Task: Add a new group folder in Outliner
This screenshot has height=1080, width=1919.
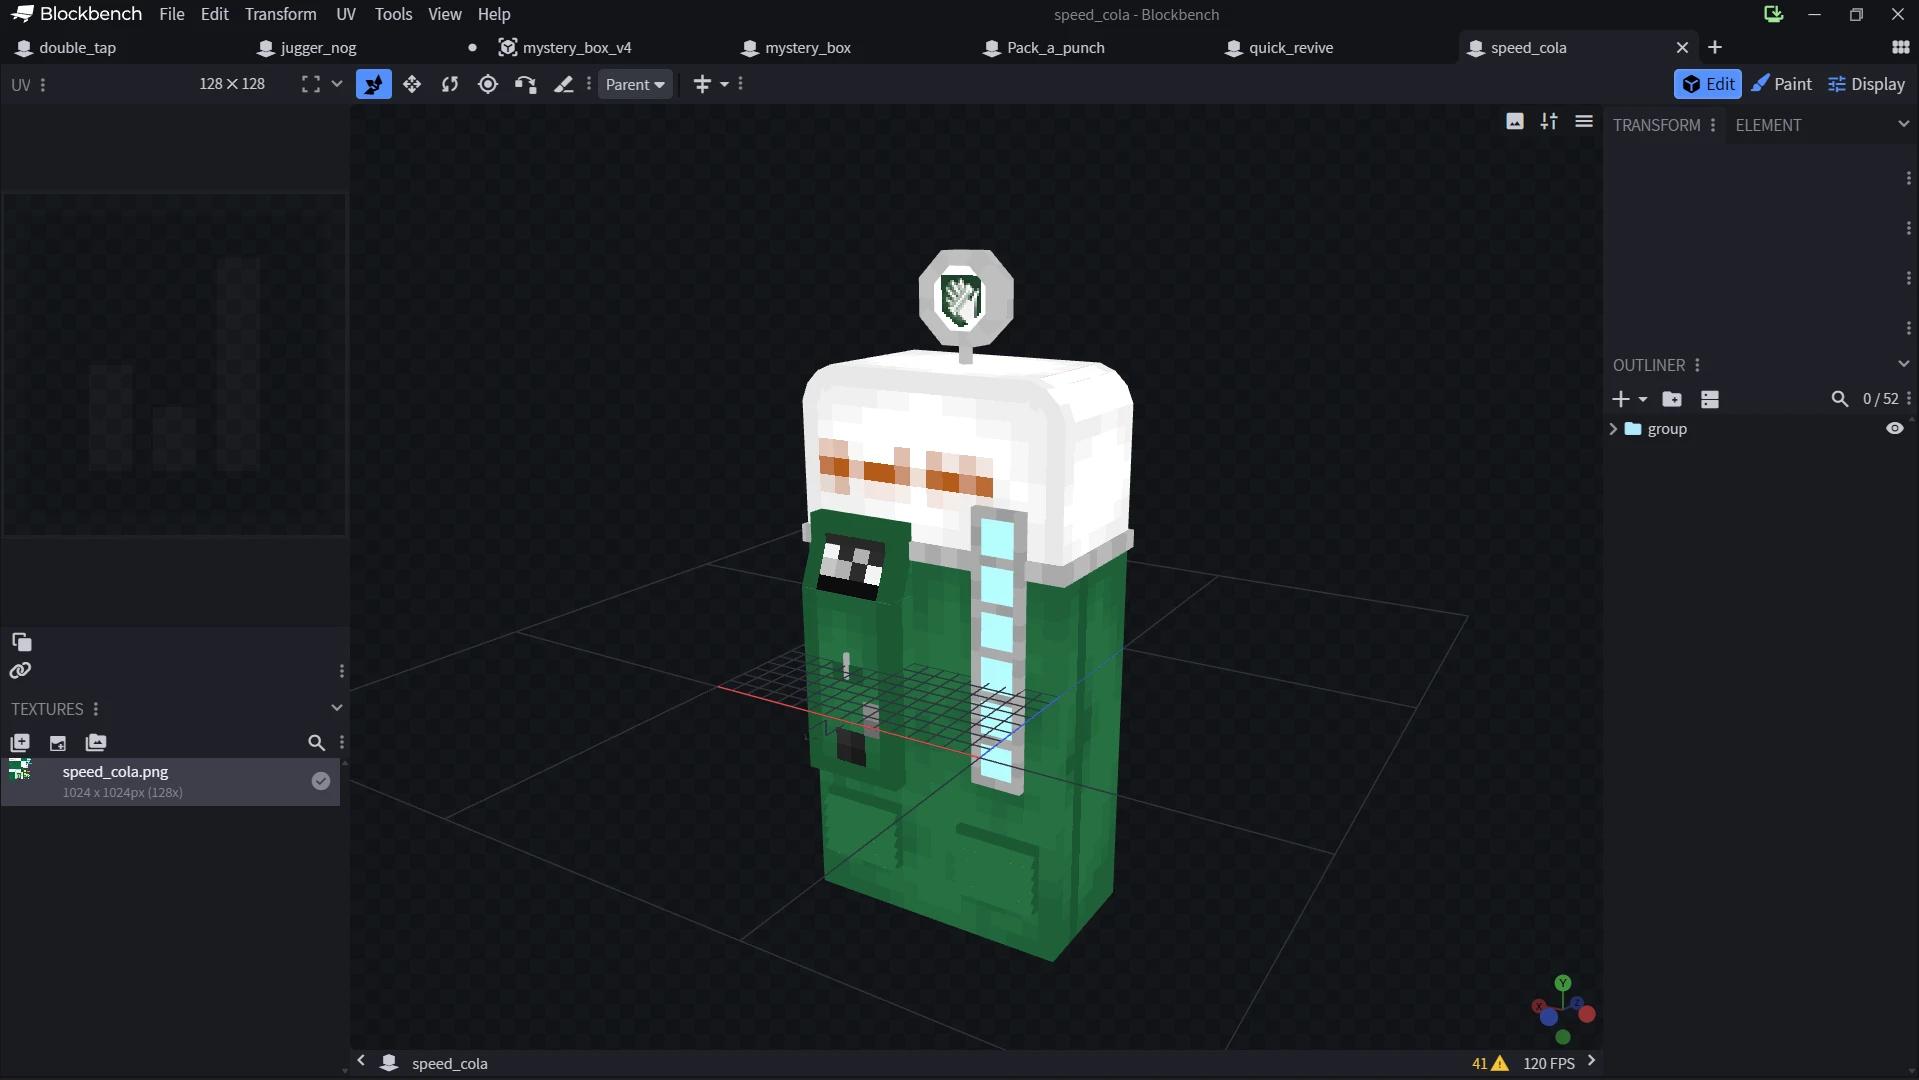Action: click(x=1672, y=400)
